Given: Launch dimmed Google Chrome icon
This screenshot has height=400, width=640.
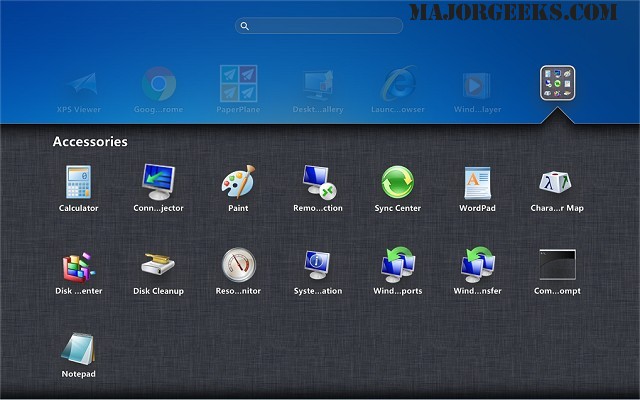Looking at the screenshot, I should (159, 84).
